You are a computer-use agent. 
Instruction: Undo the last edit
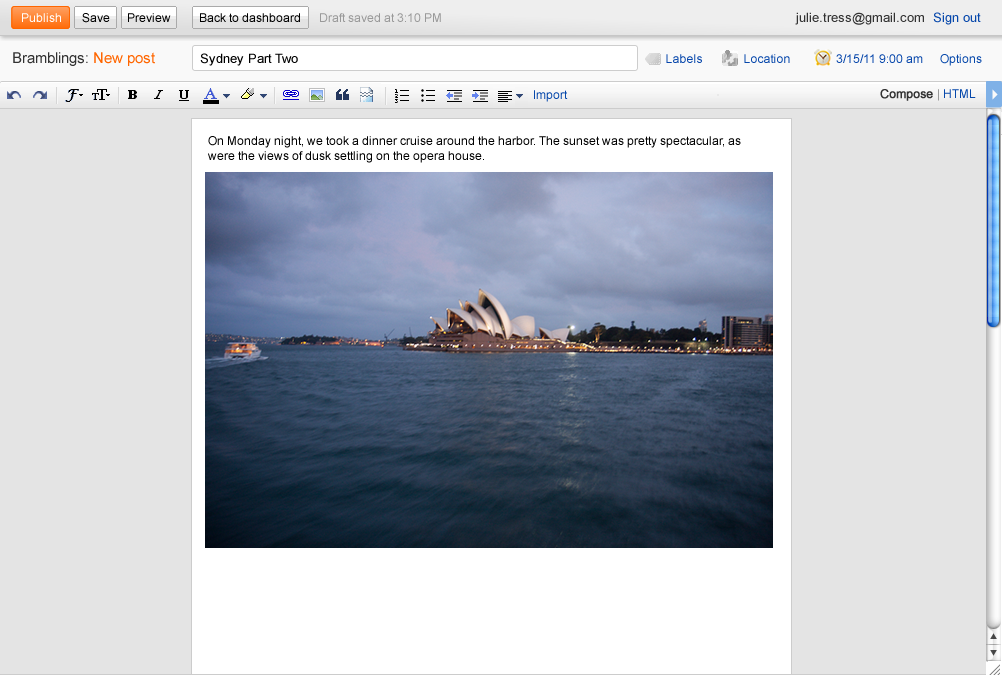(x=14, y=94)
